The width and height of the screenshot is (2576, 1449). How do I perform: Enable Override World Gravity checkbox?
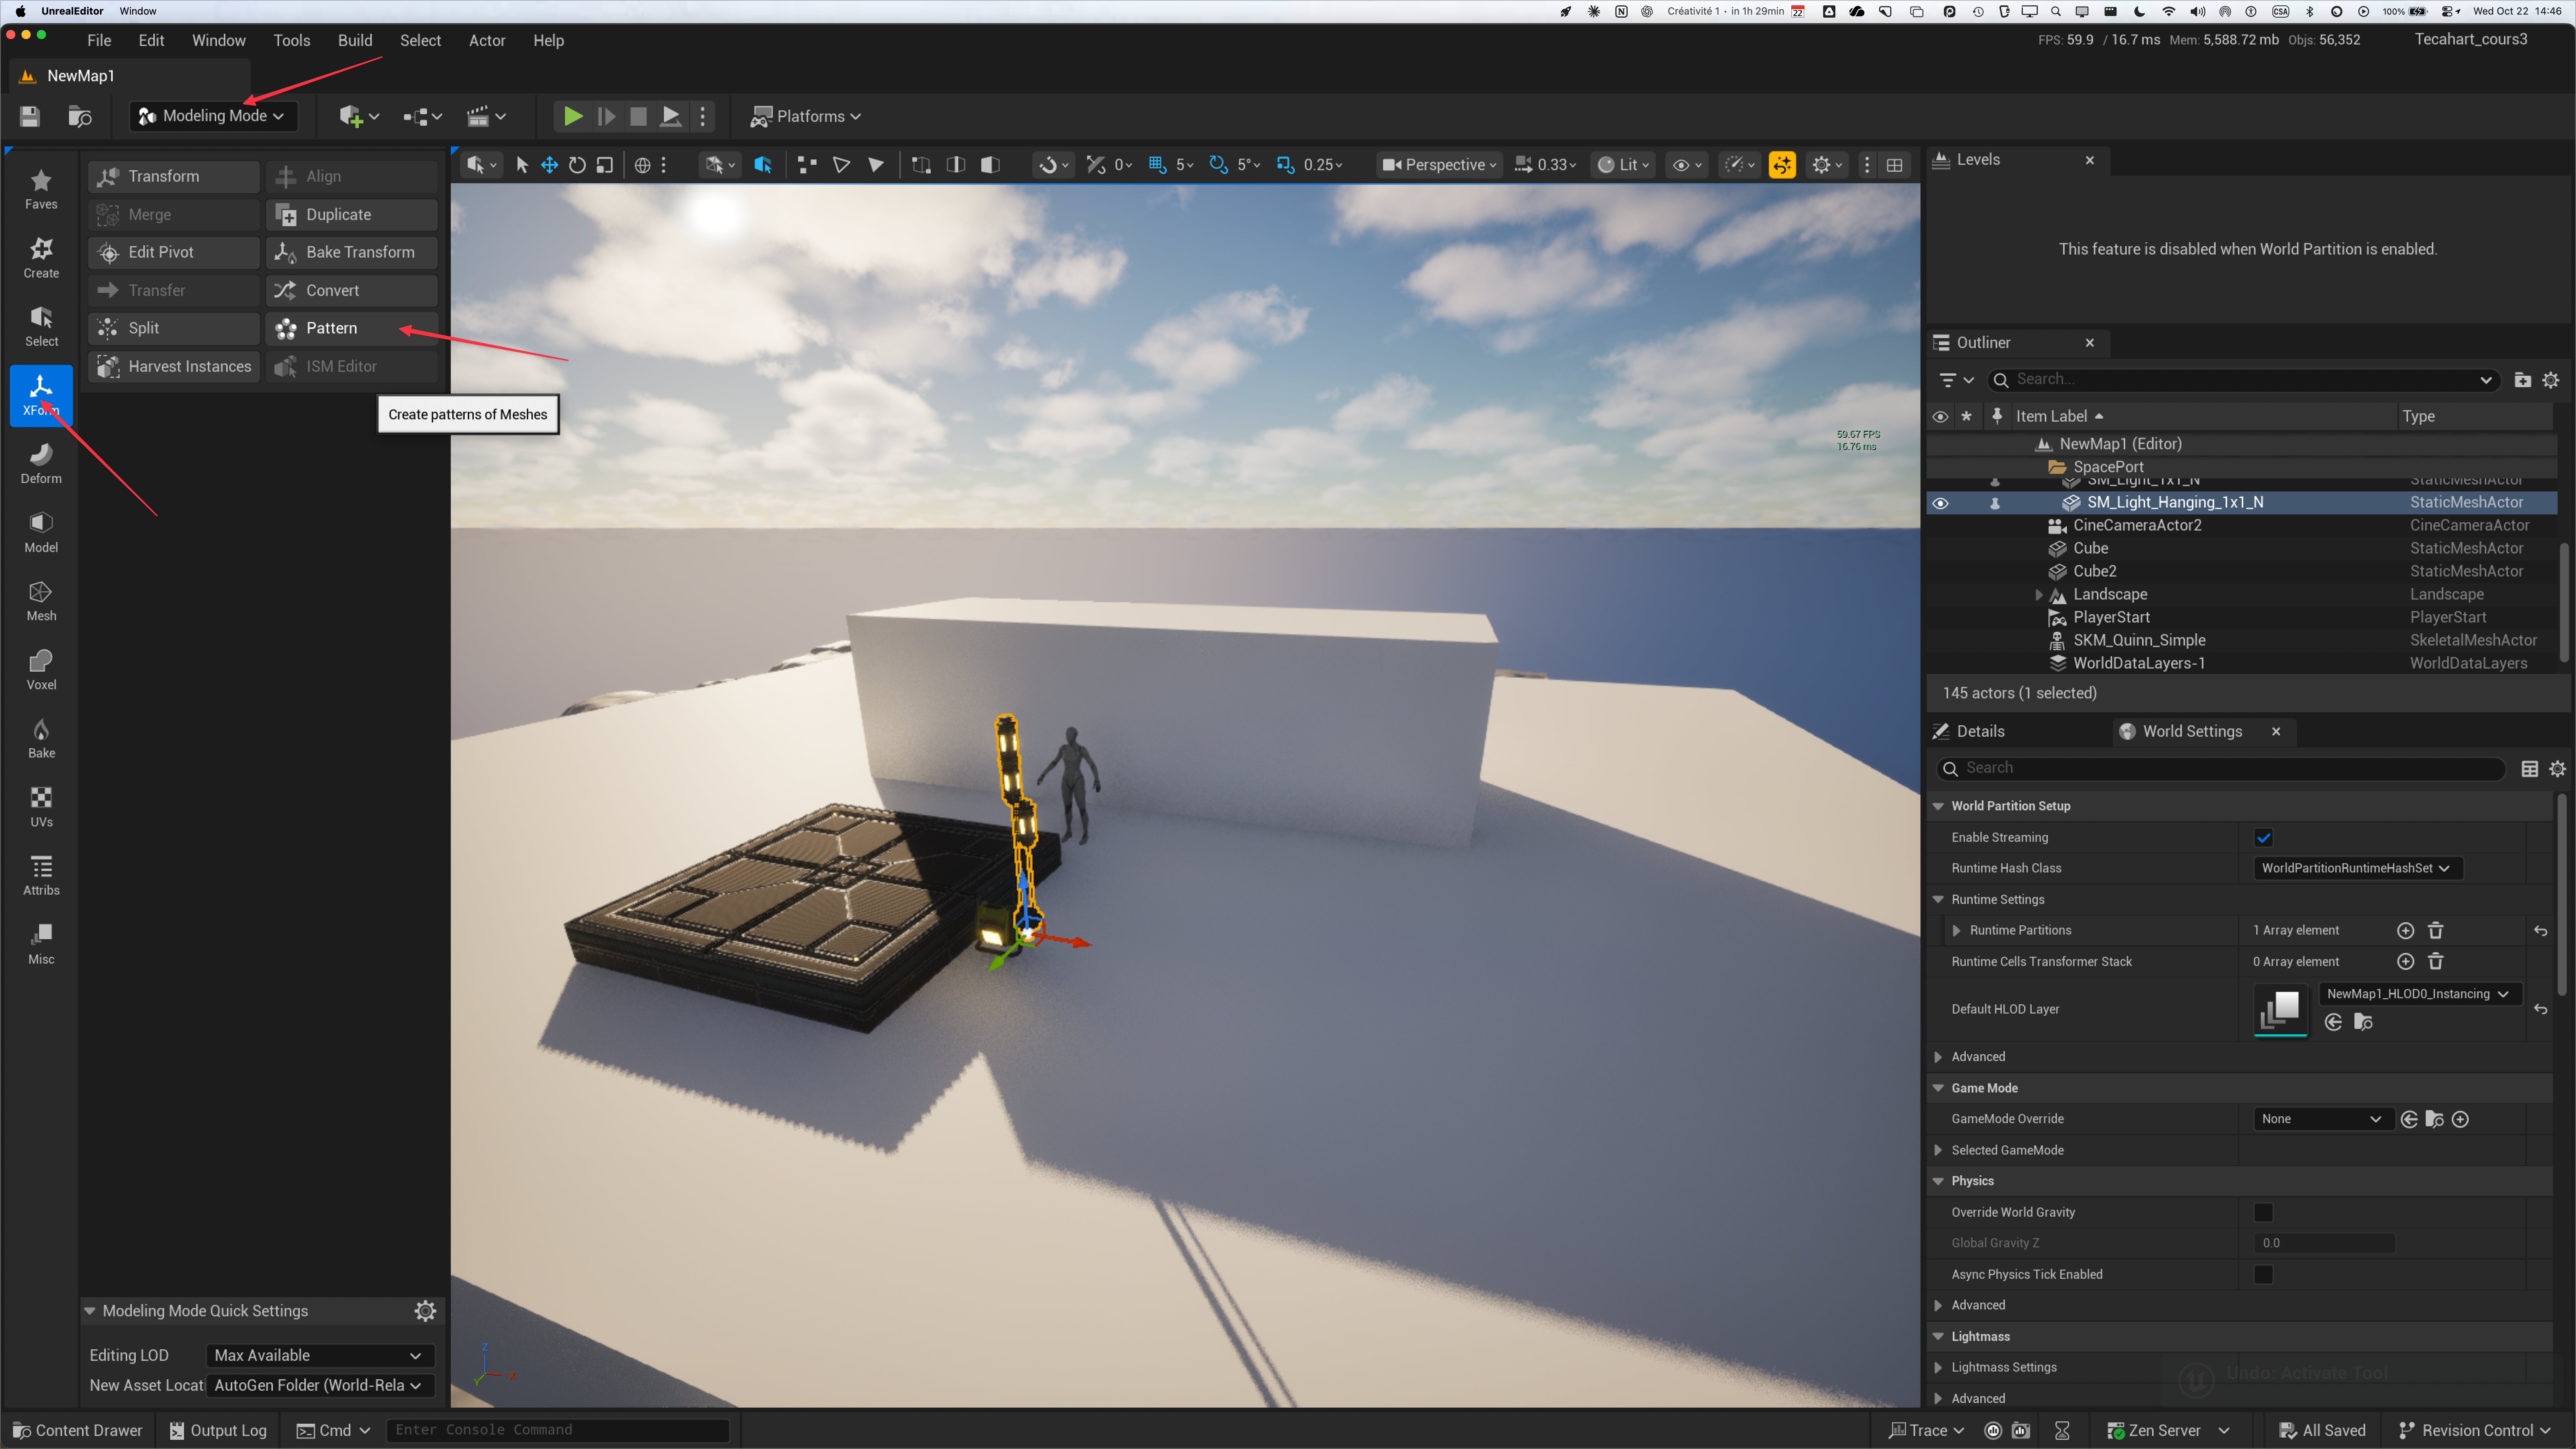coord(2264,1213)
